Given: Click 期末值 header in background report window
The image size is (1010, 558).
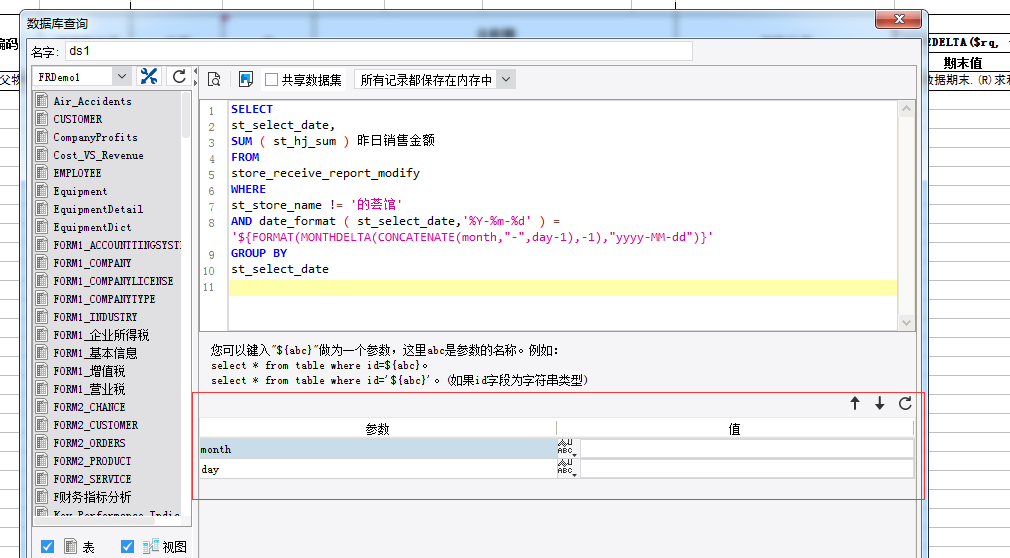Looking at the screenshot, I should coord(963,63).
